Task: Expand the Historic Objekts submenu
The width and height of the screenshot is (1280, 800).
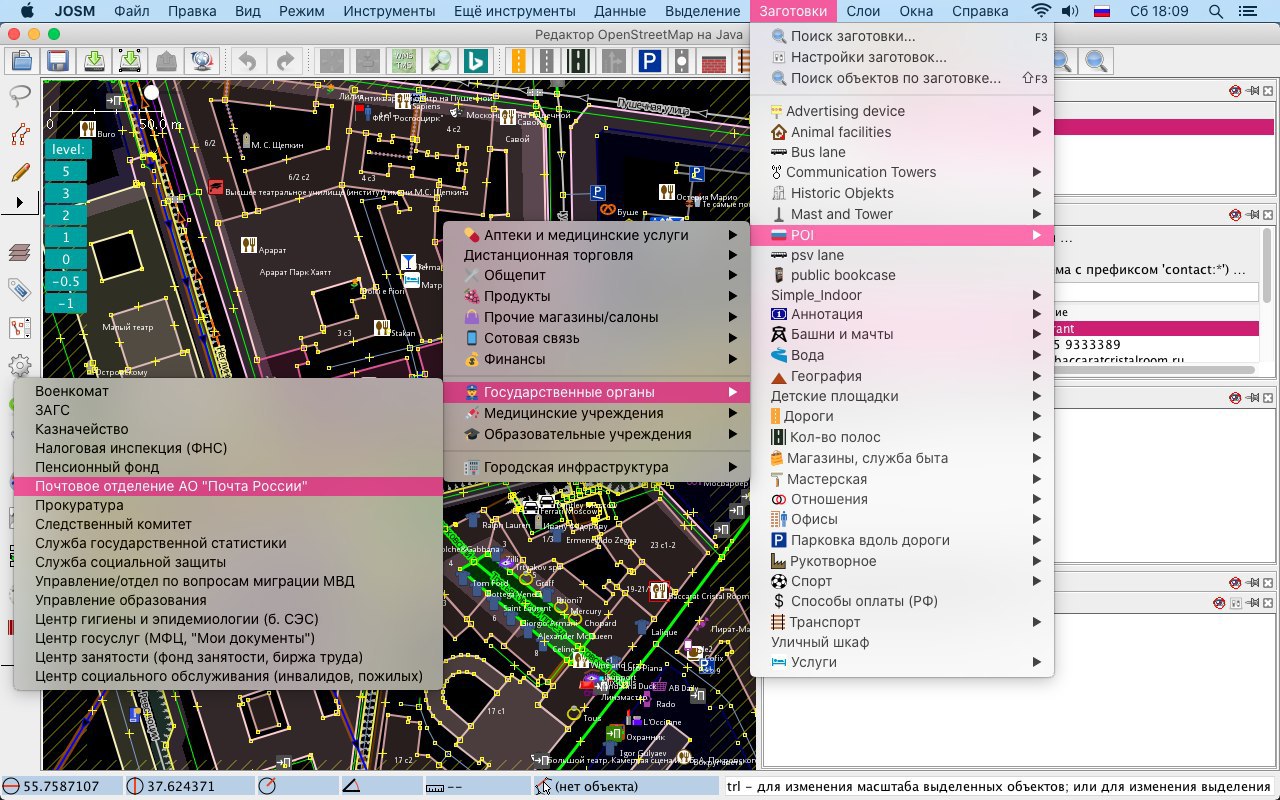Action: (903, 193)
